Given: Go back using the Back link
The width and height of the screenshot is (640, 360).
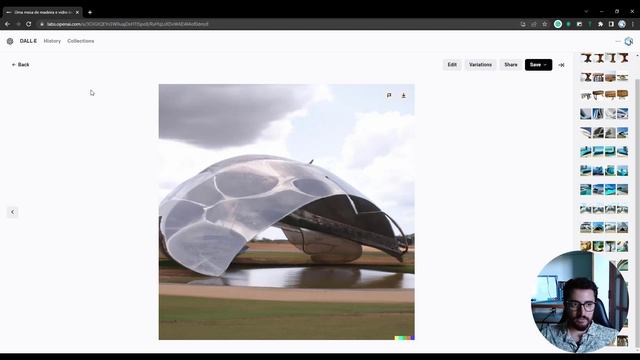Looking at the screenshot, I should (x=20, y=65).
